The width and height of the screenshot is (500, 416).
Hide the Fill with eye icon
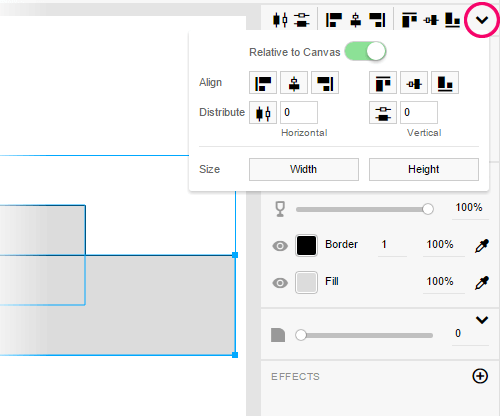(280, 283)
